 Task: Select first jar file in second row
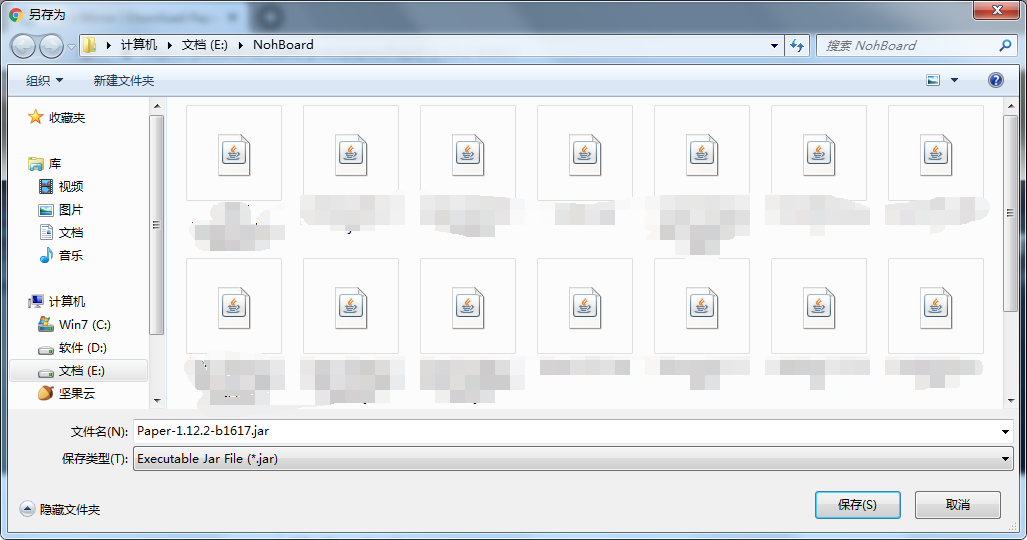(x=234, y=307)
